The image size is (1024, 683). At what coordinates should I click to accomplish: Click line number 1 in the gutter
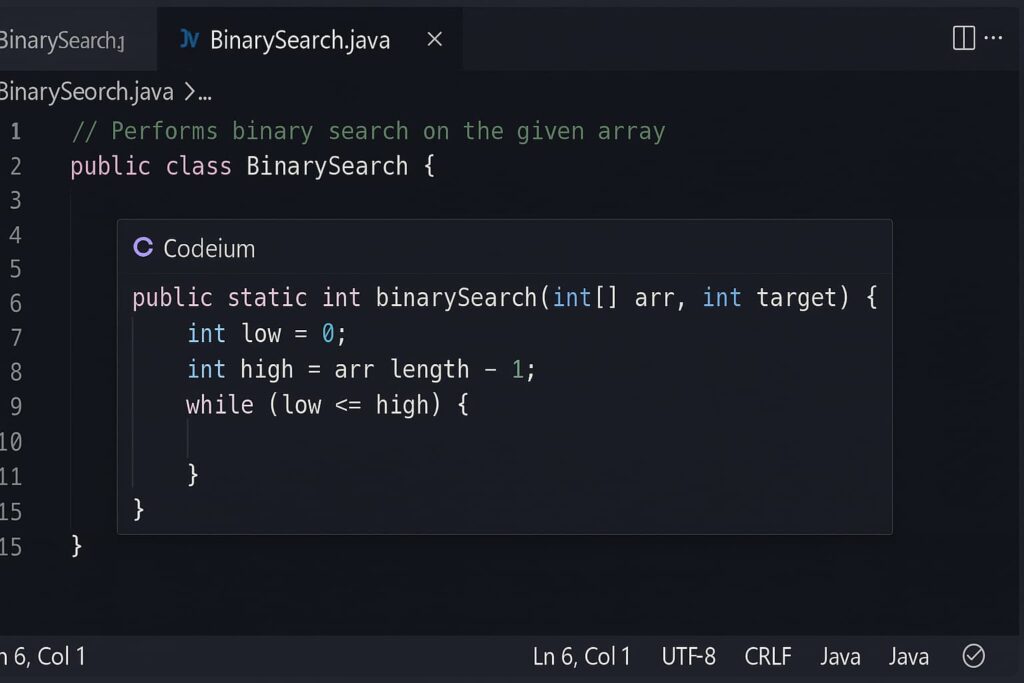click(16, 132)
